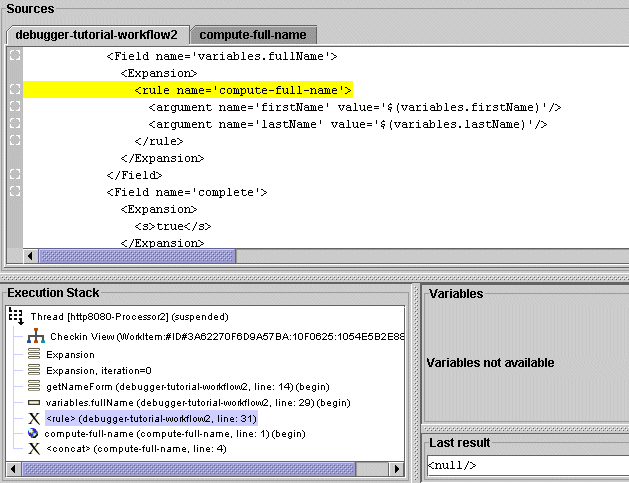The height and width of the screenshot is (483, 629).
Task: Click the X icon beside <rule> stack frame
Action: coord(34,419)
